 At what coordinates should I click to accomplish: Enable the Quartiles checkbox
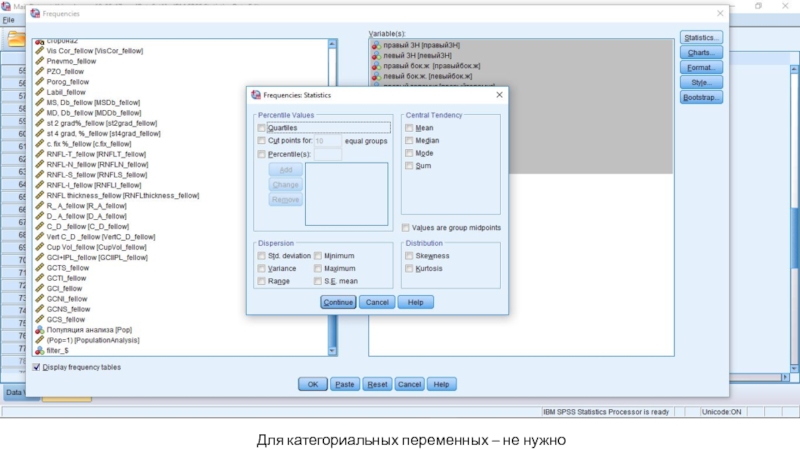coord(262,128)
